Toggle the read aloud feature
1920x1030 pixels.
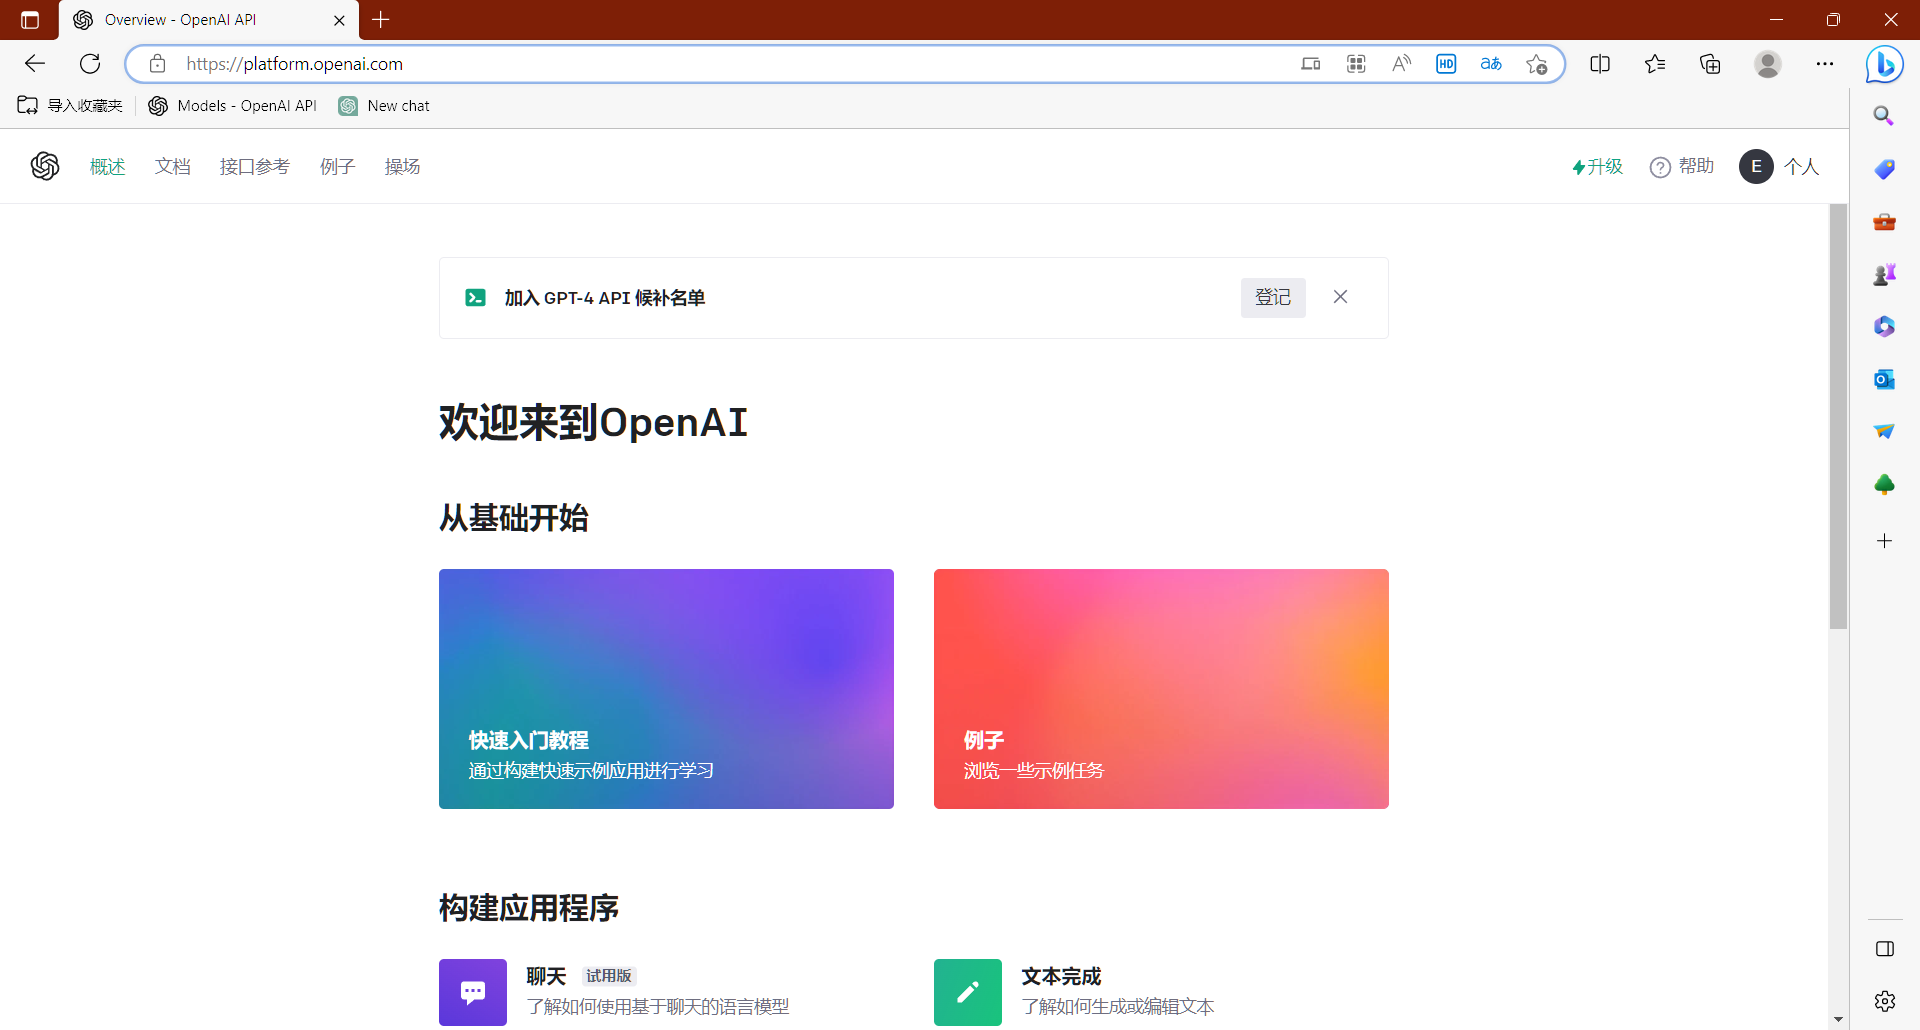click(x=1401, y=64)
